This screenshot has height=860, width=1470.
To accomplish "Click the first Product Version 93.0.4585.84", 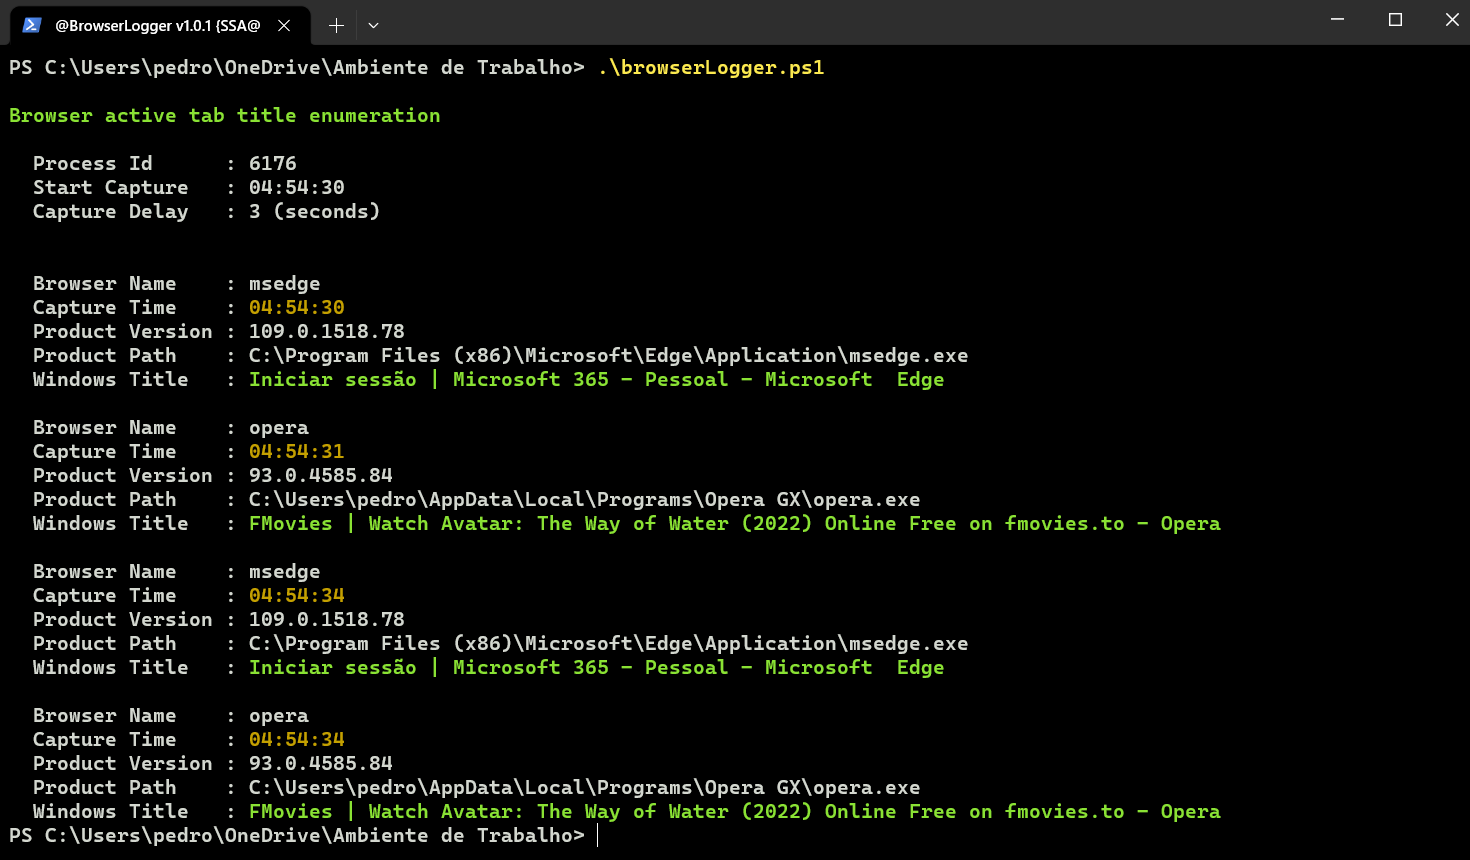I will pos(321,476).
